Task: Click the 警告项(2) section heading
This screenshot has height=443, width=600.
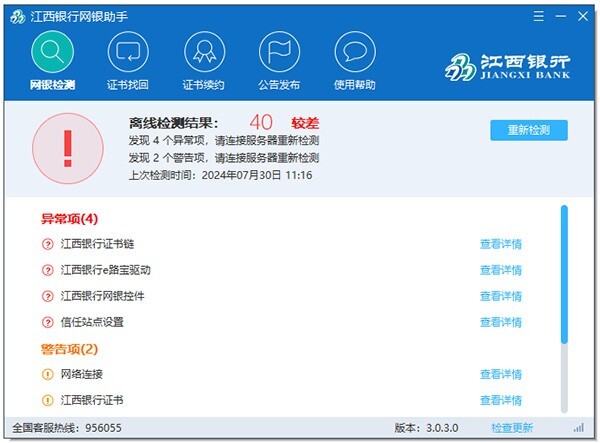Action: [x=69, y=349]
